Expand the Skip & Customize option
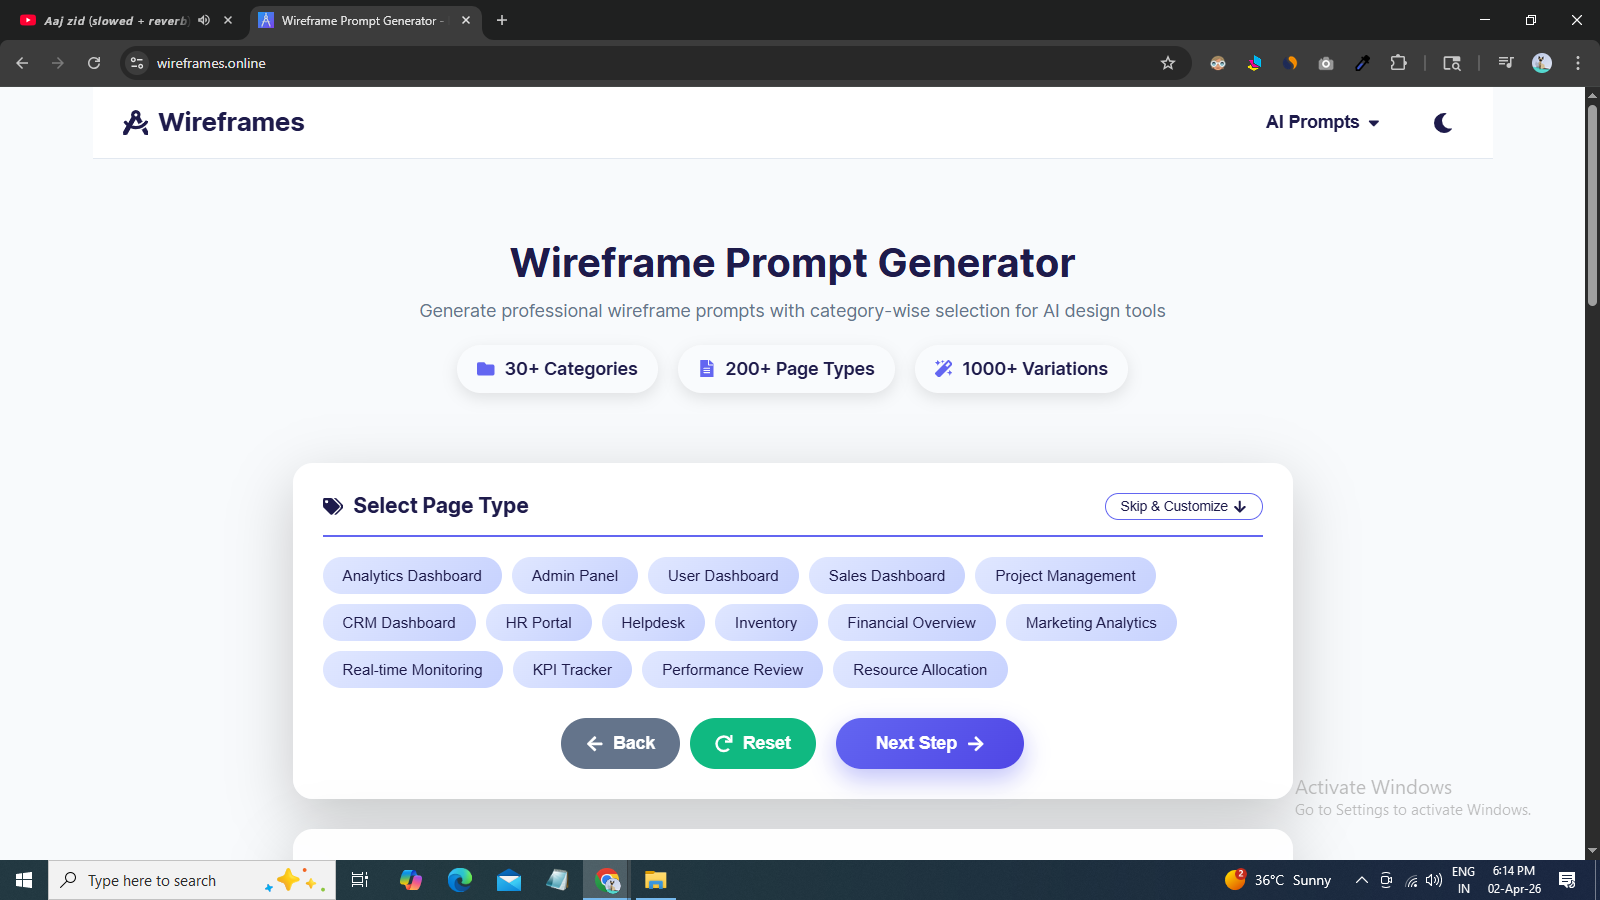Image resolution: width=1600 pixels, height=900 pixels. (1183, 506)
